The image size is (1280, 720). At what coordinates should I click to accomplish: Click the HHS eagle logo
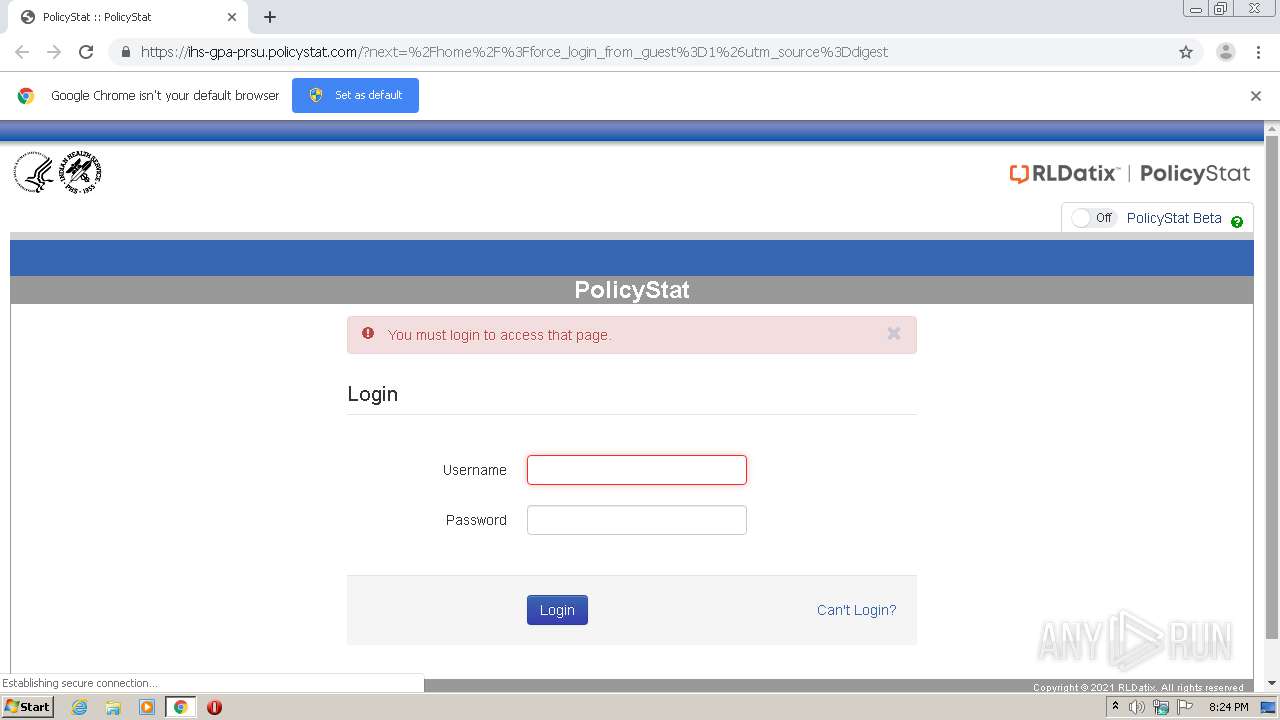[33, 173]
